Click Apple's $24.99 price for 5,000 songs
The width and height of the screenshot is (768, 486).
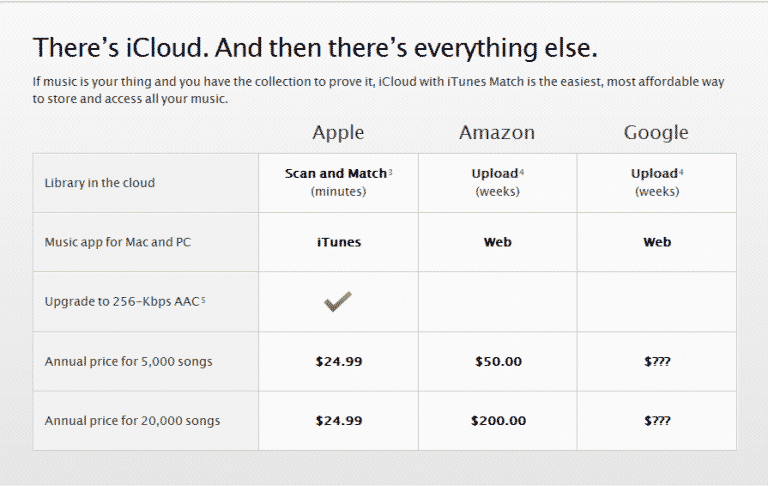pos(338,361)
